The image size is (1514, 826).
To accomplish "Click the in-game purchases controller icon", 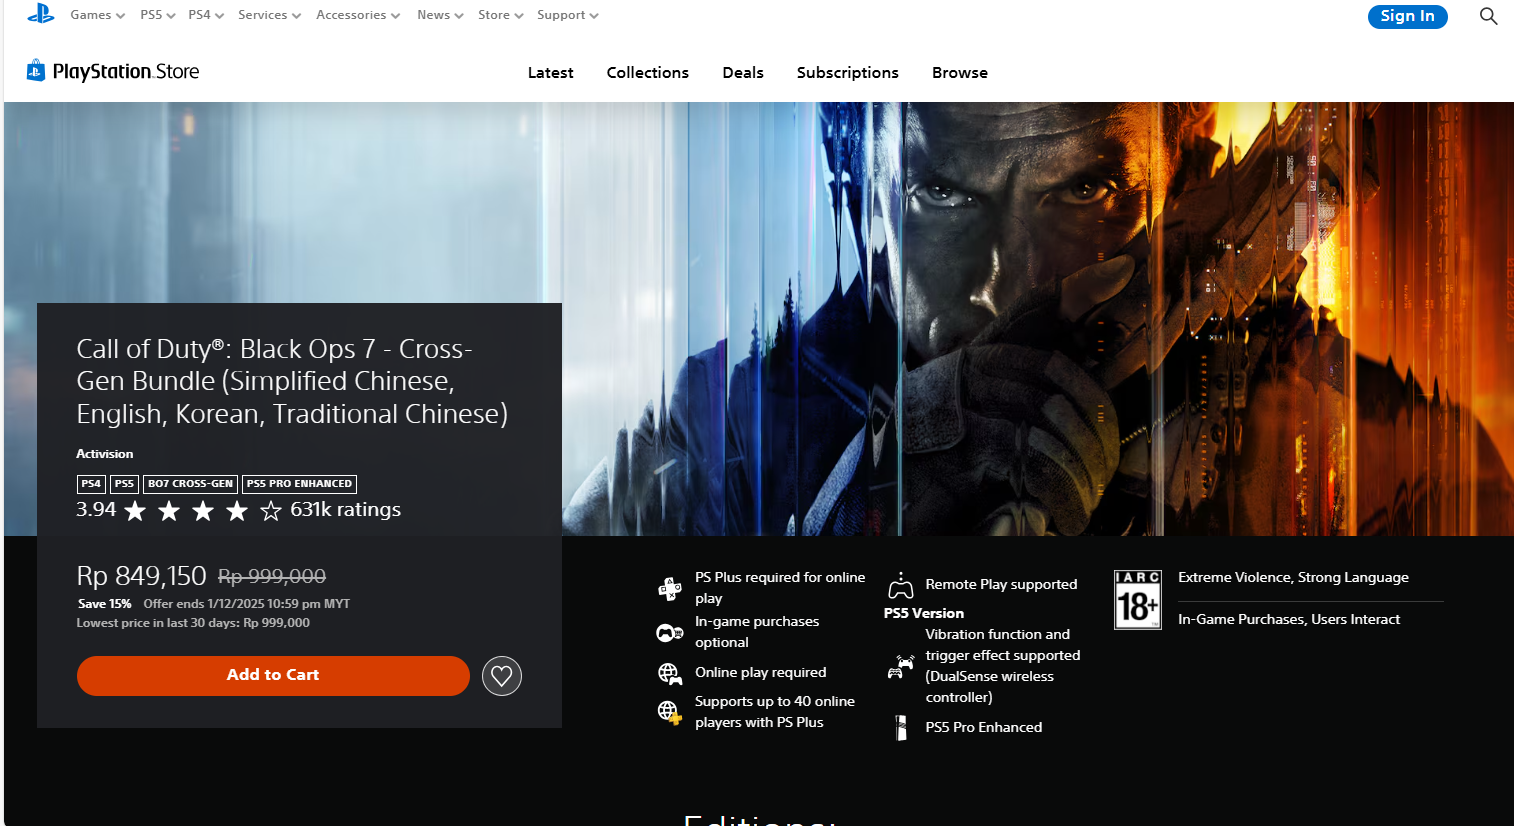I will tap(669, 632).
